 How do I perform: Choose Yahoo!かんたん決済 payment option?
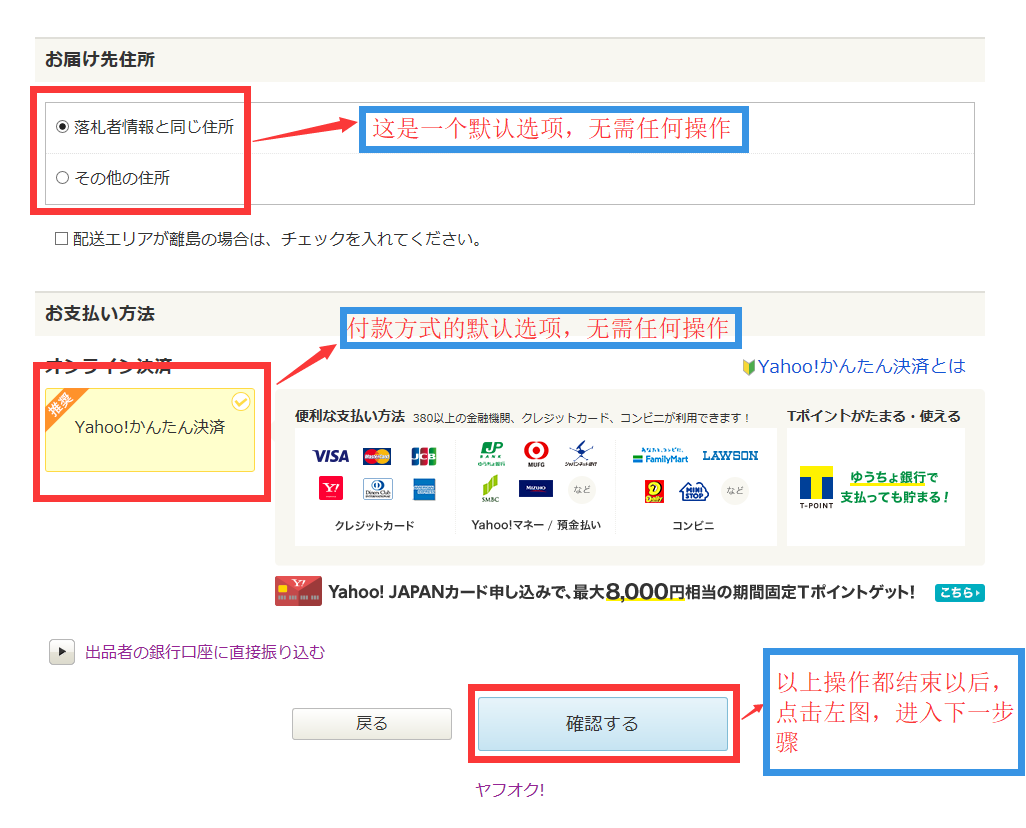click(x=150, y=428)
